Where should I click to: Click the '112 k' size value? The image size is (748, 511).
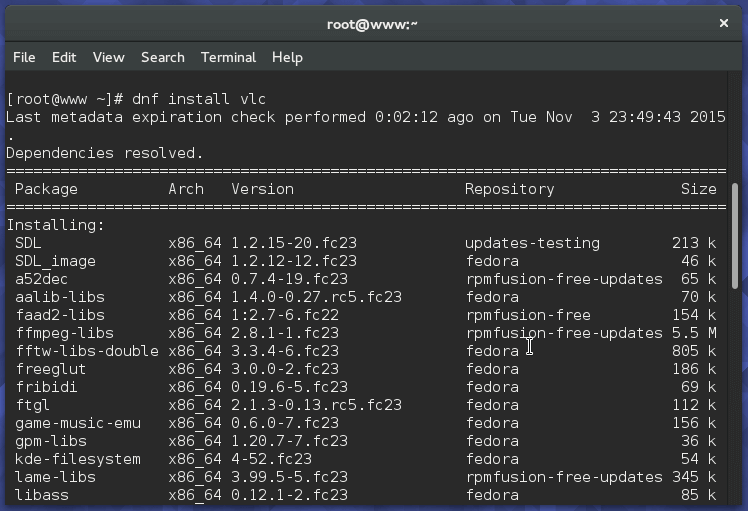pos(694,405)
